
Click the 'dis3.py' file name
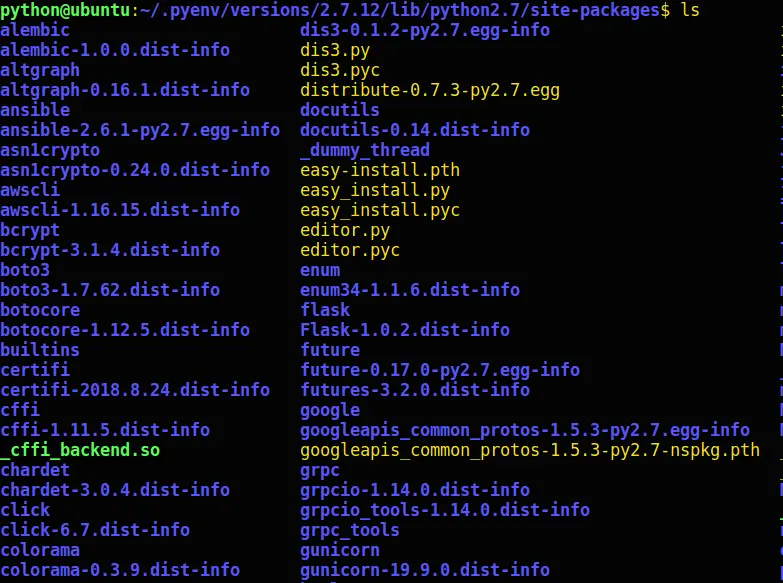(x=335, y=50)
